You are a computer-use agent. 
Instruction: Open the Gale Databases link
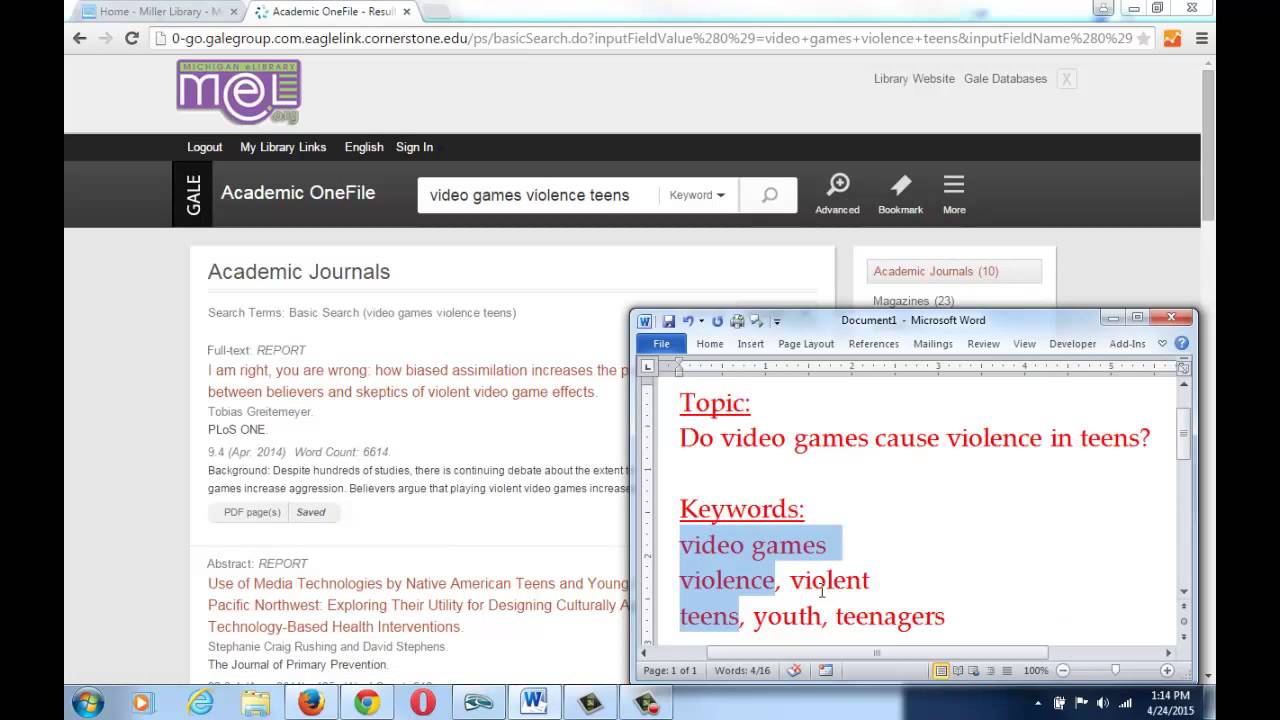(1005, 79)
